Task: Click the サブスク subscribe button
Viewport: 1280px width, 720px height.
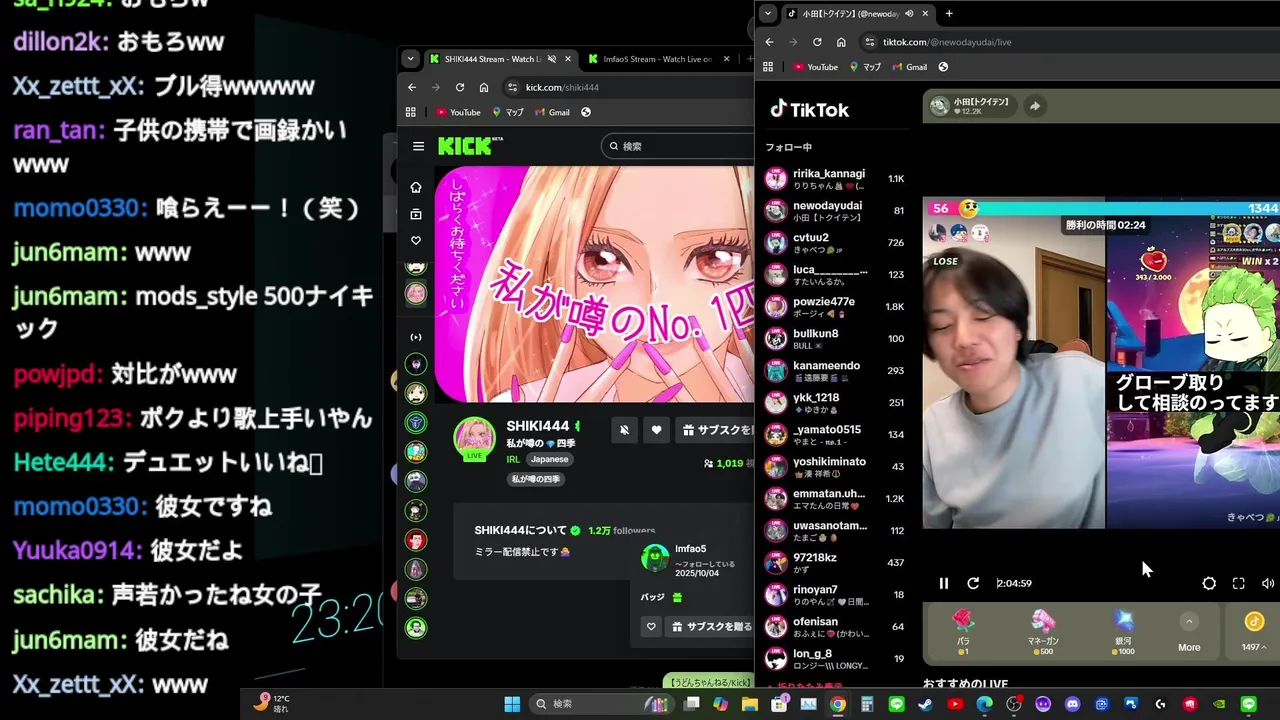Action: tap(715, 430)
